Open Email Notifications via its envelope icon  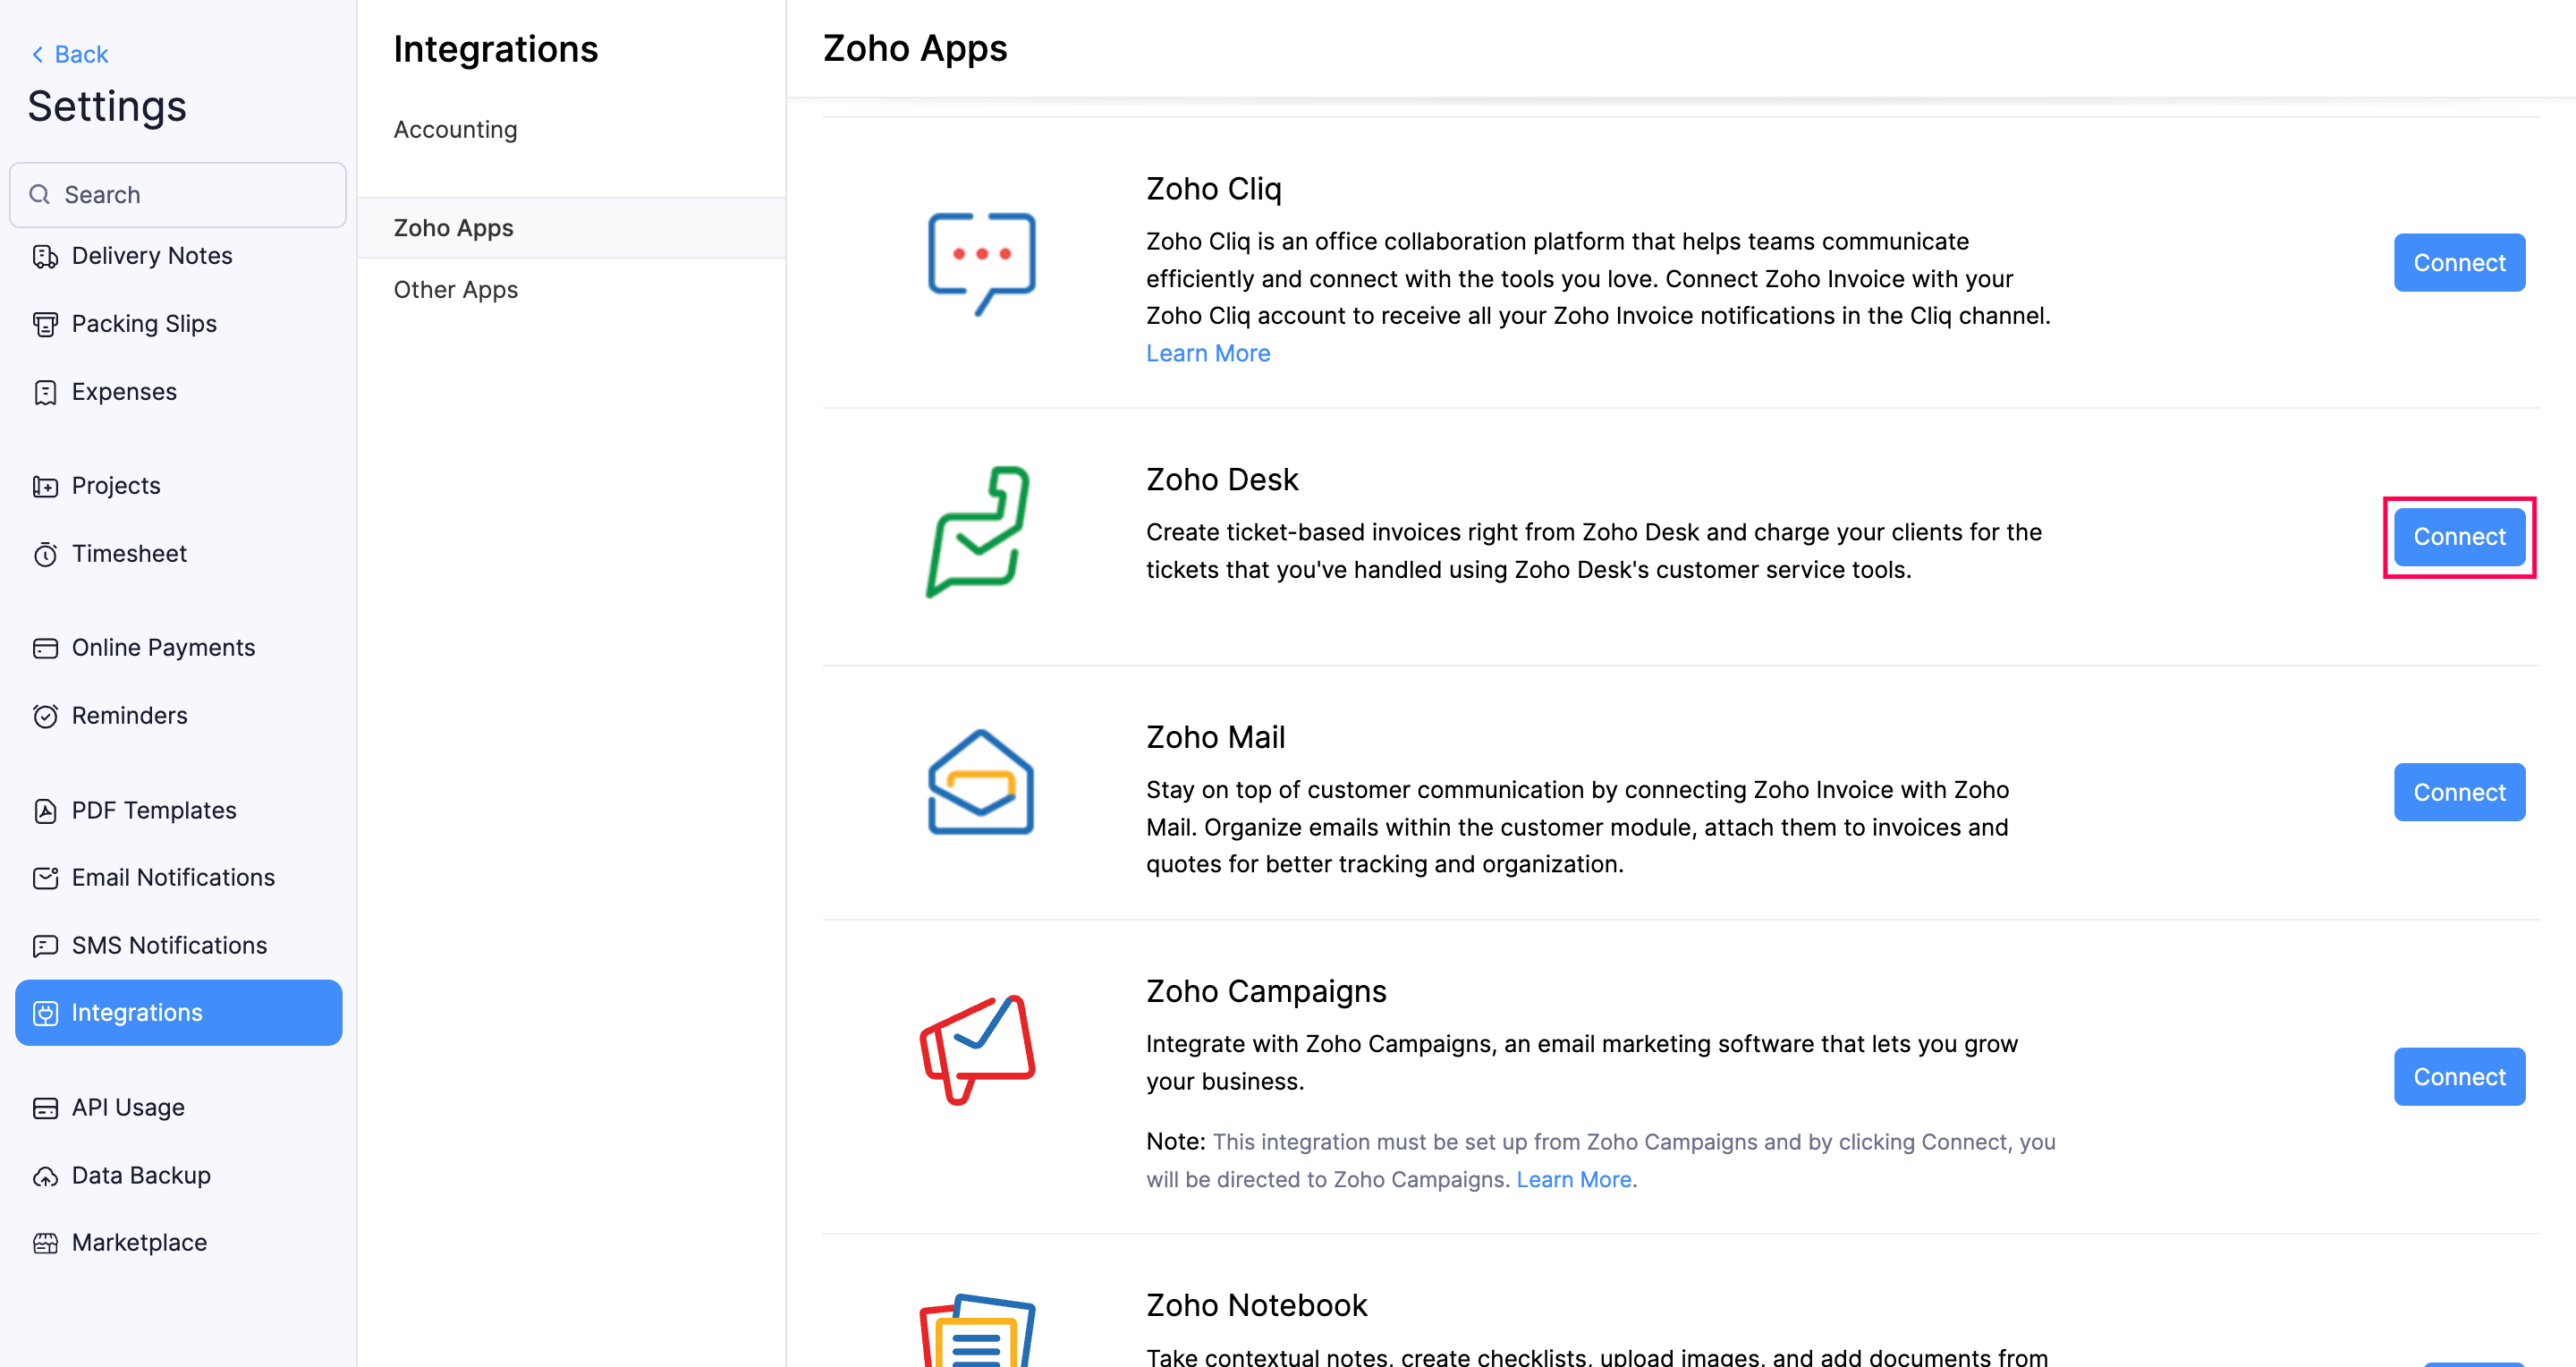click(x=46, y=878)
